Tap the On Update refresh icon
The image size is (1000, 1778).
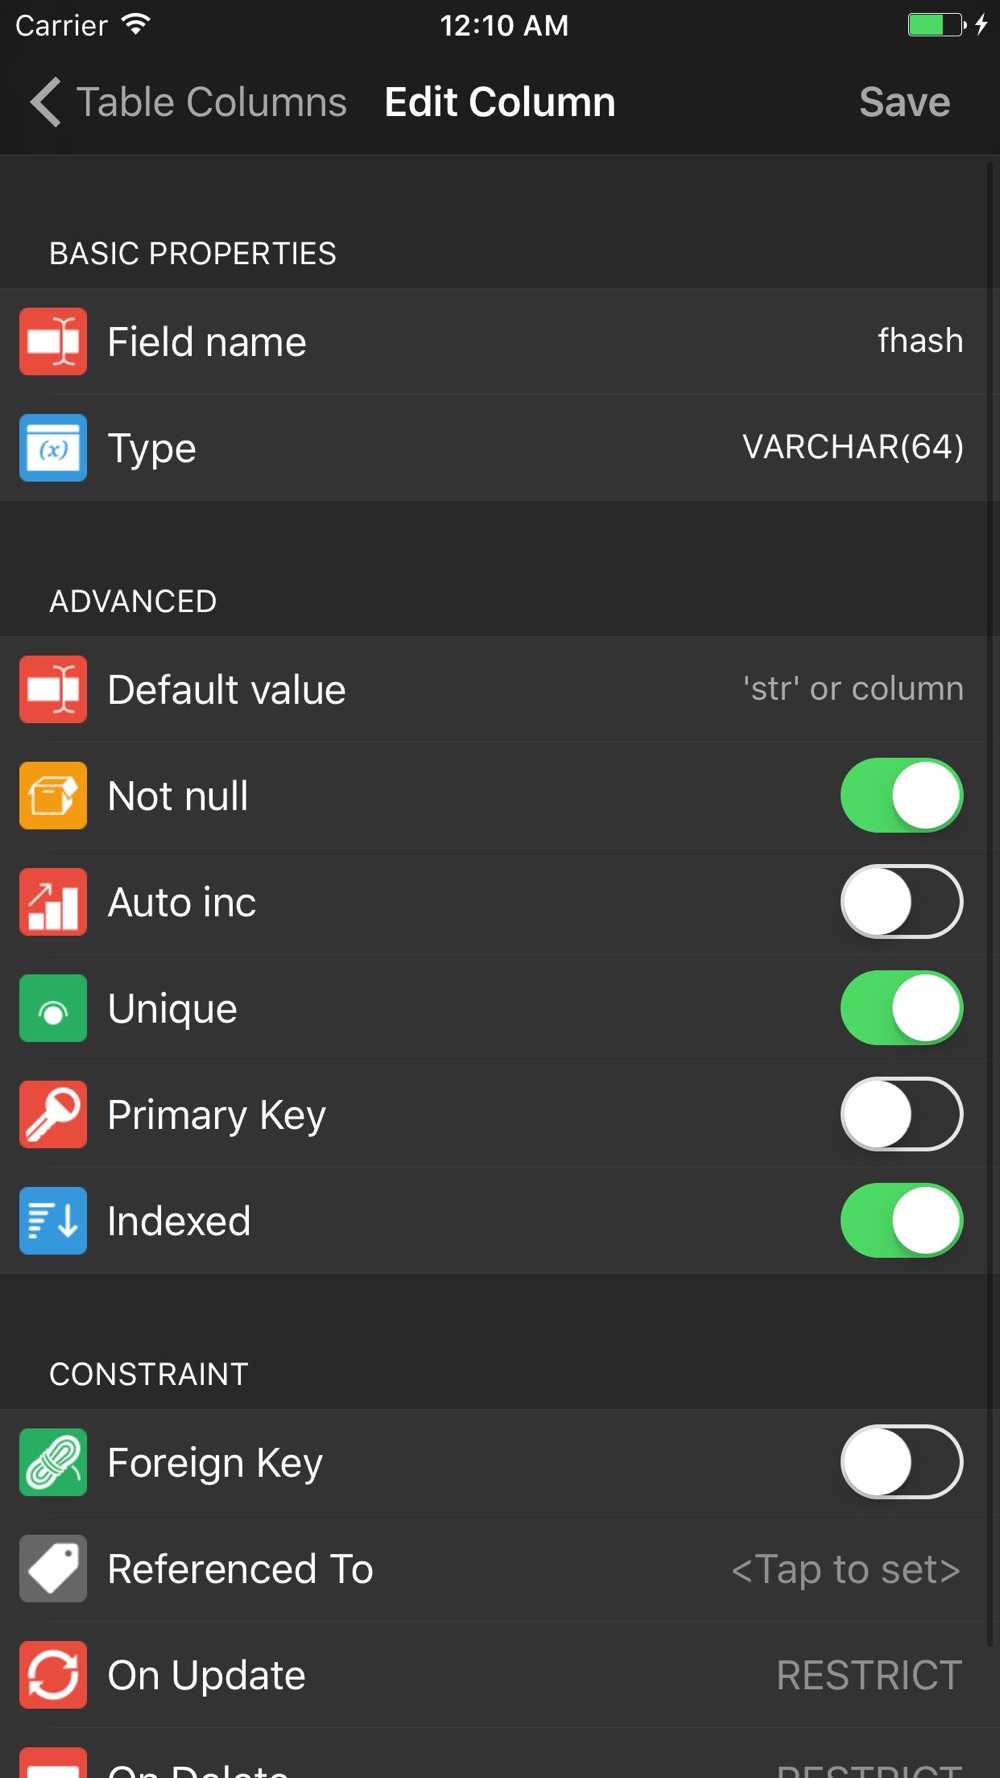pos(53,1675)
